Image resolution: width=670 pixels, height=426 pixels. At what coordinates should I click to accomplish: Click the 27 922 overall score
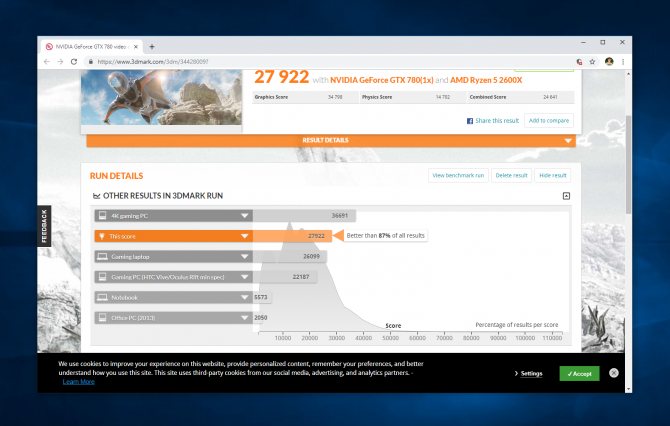281,77
